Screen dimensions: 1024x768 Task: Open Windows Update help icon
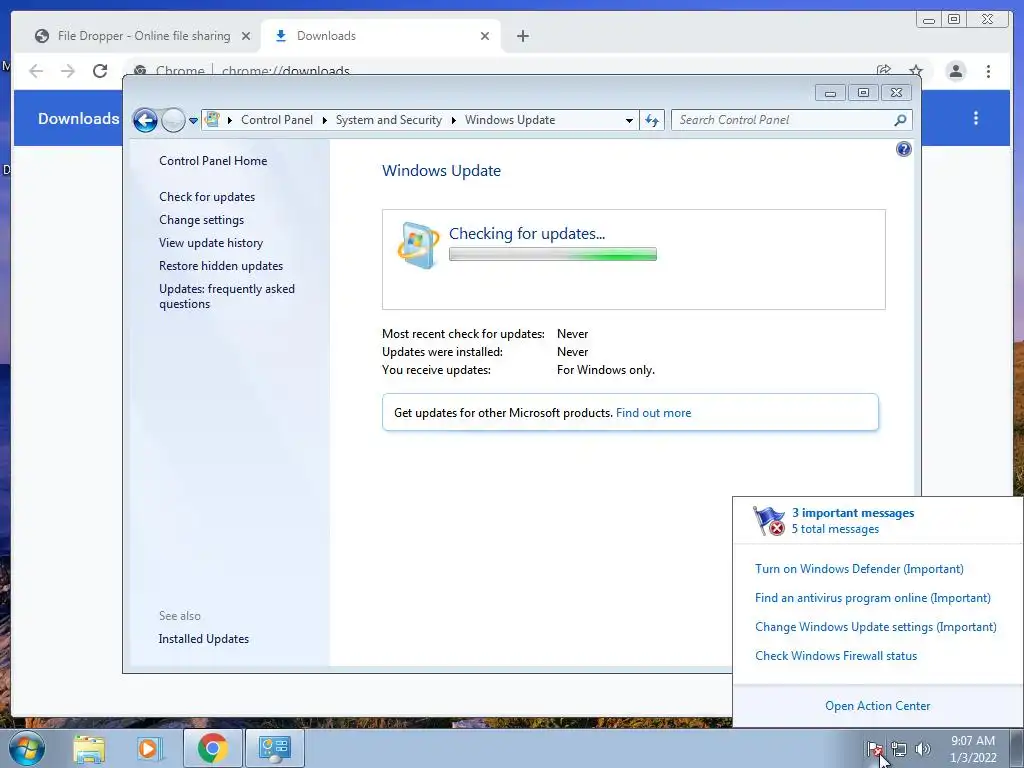[903, 150]
